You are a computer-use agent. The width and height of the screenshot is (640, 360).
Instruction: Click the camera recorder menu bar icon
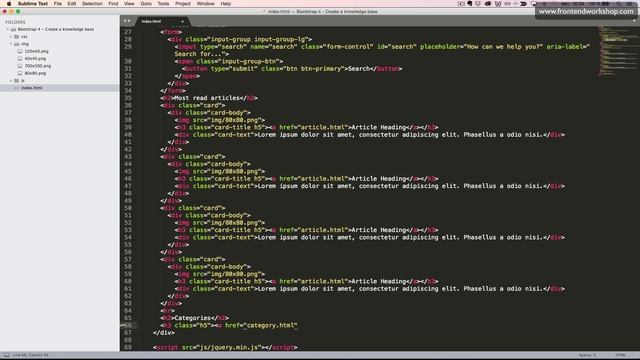pyautogui.click(x=461, y=4)
